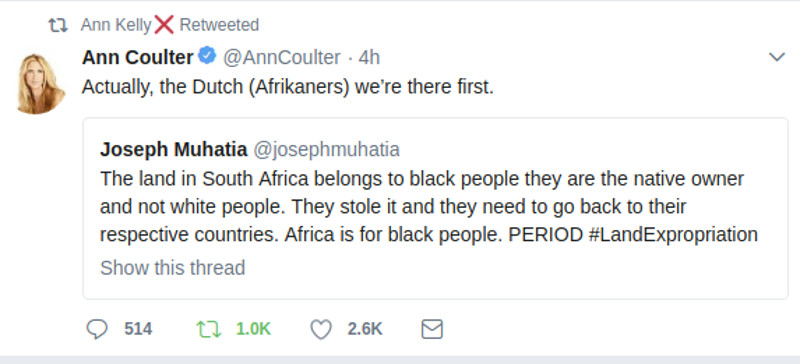The height and width of the screenshot is (364, 800).
Task: View the 2.6K likes count
Action: click(365, 329)
